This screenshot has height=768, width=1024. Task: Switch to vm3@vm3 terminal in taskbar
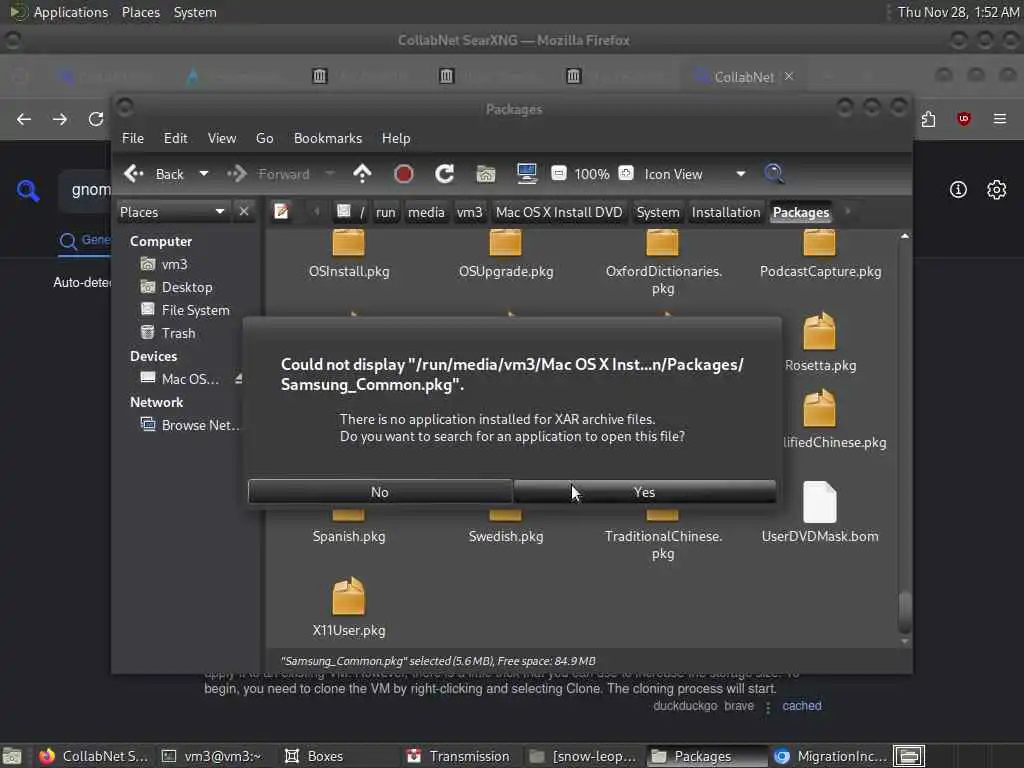tap(212, 756)
